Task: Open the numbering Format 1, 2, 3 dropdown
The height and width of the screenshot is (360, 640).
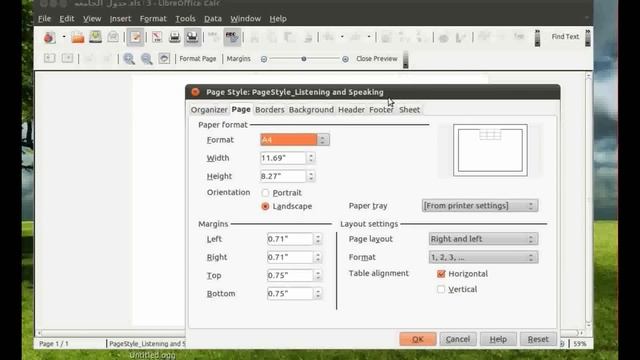Action: tap(483, 258)
